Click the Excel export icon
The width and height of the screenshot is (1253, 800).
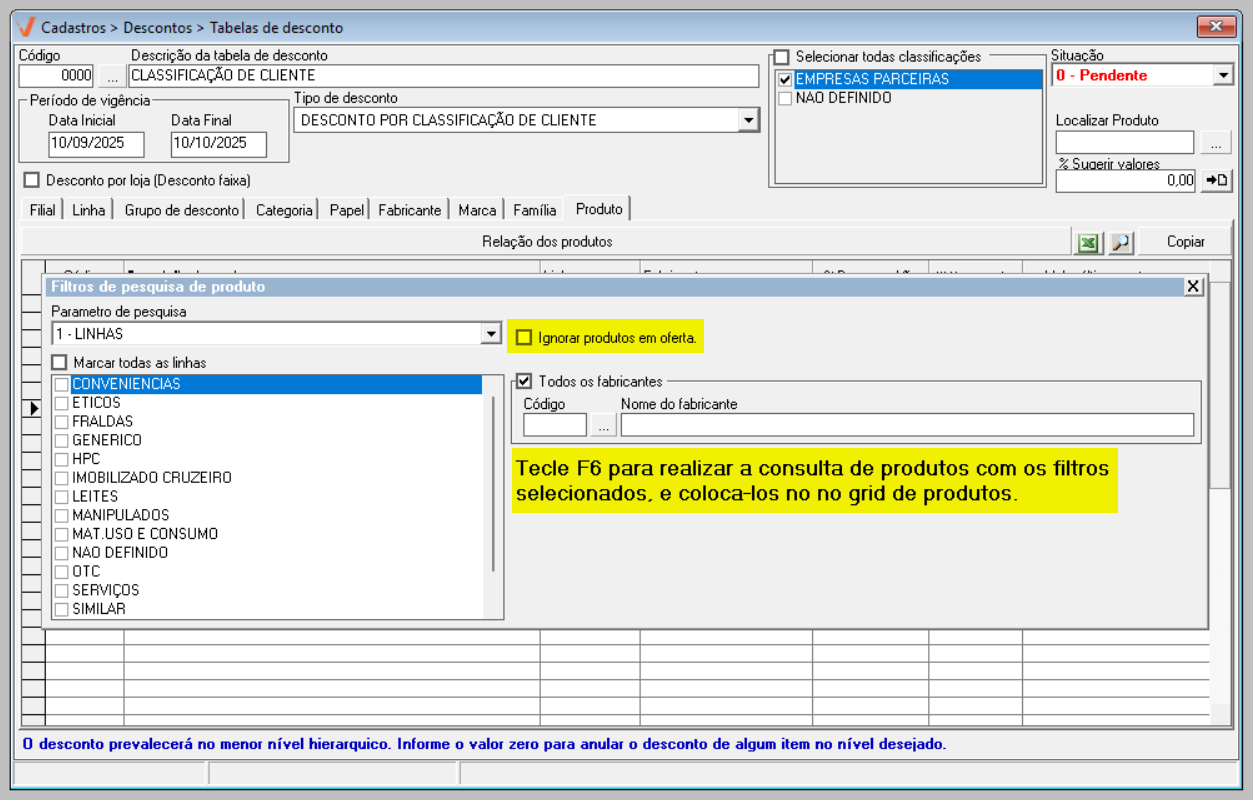point(1087,242)
